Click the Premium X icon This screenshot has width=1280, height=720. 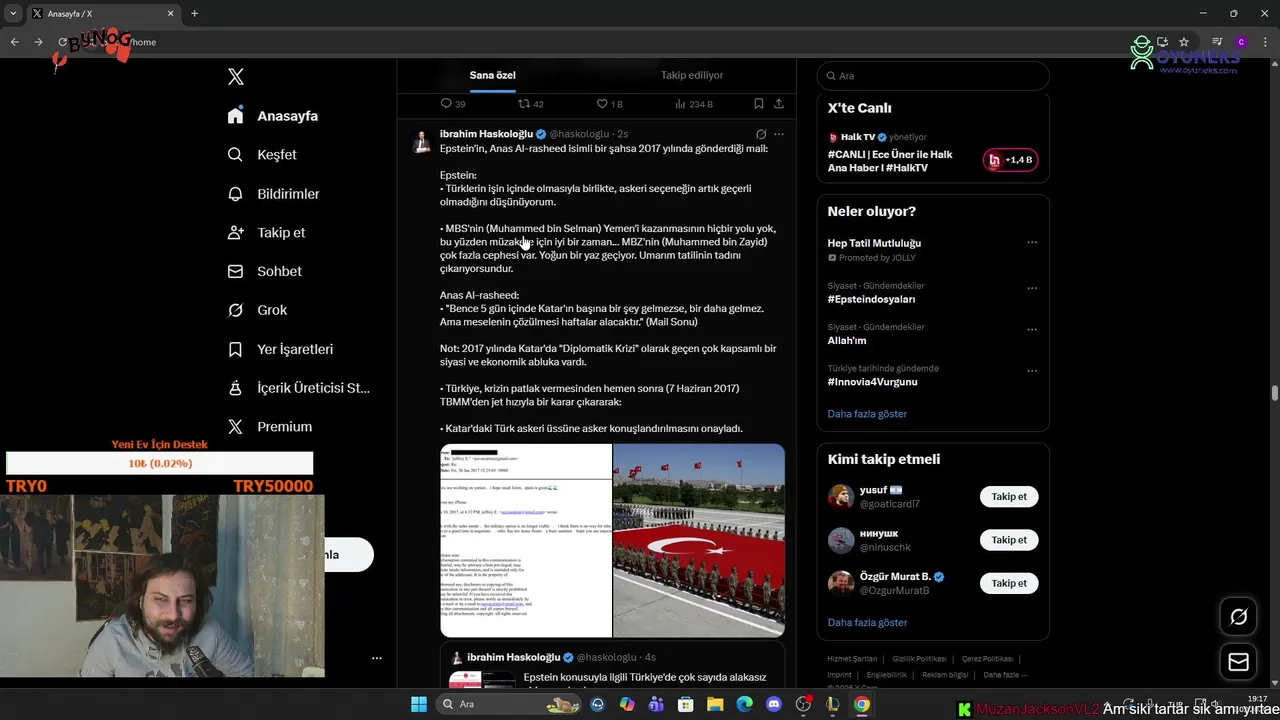235,427
